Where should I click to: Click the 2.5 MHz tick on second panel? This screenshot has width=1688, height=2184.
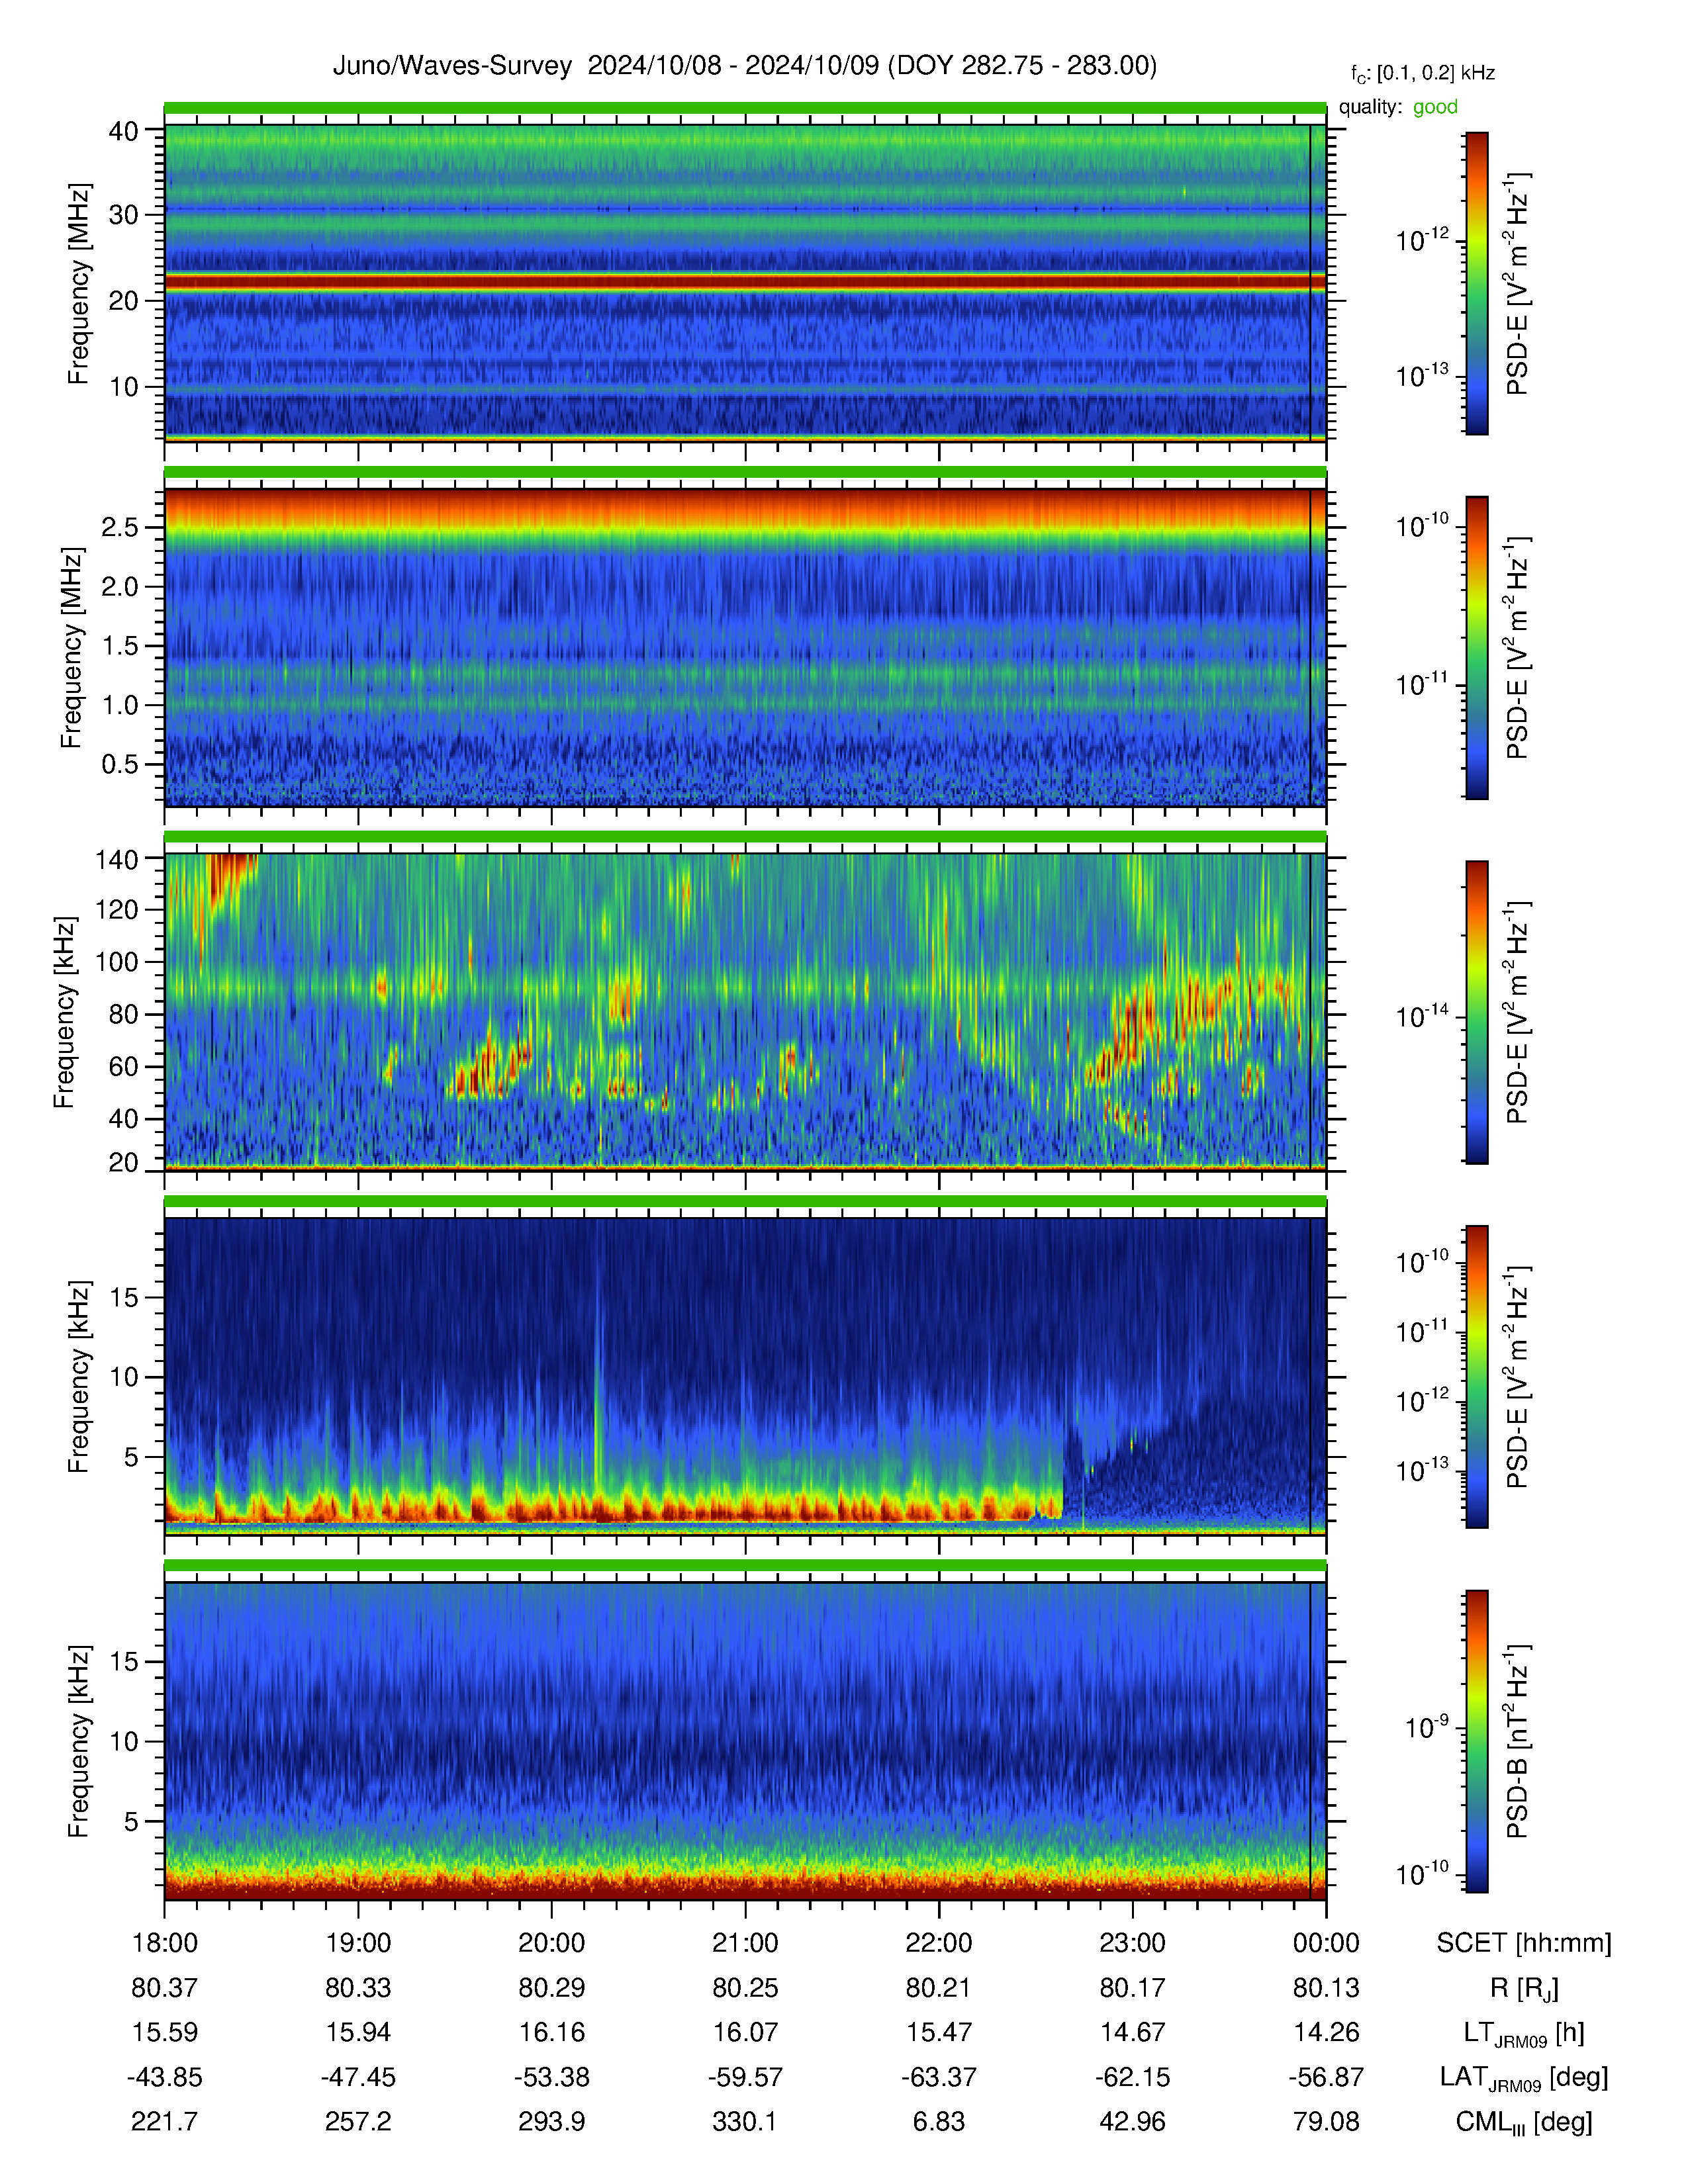[x=120, y=527]
